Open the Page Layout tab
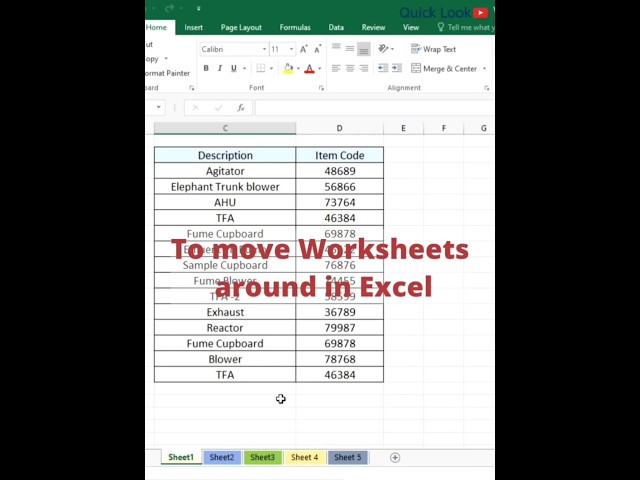Image resolution: width=640 pixels, height=480 pixels. point(241,27)
